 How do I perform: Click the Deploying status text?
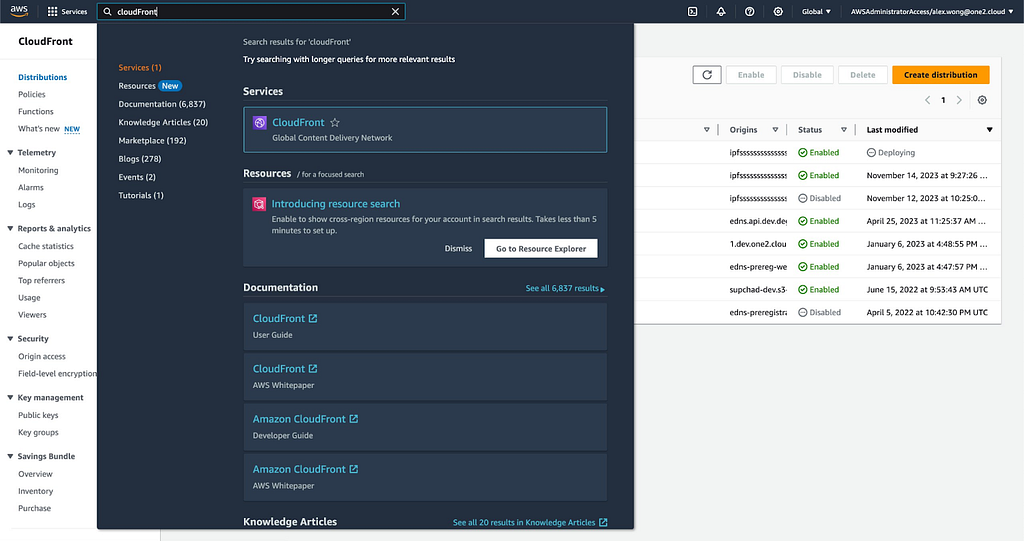click(896, 152)
